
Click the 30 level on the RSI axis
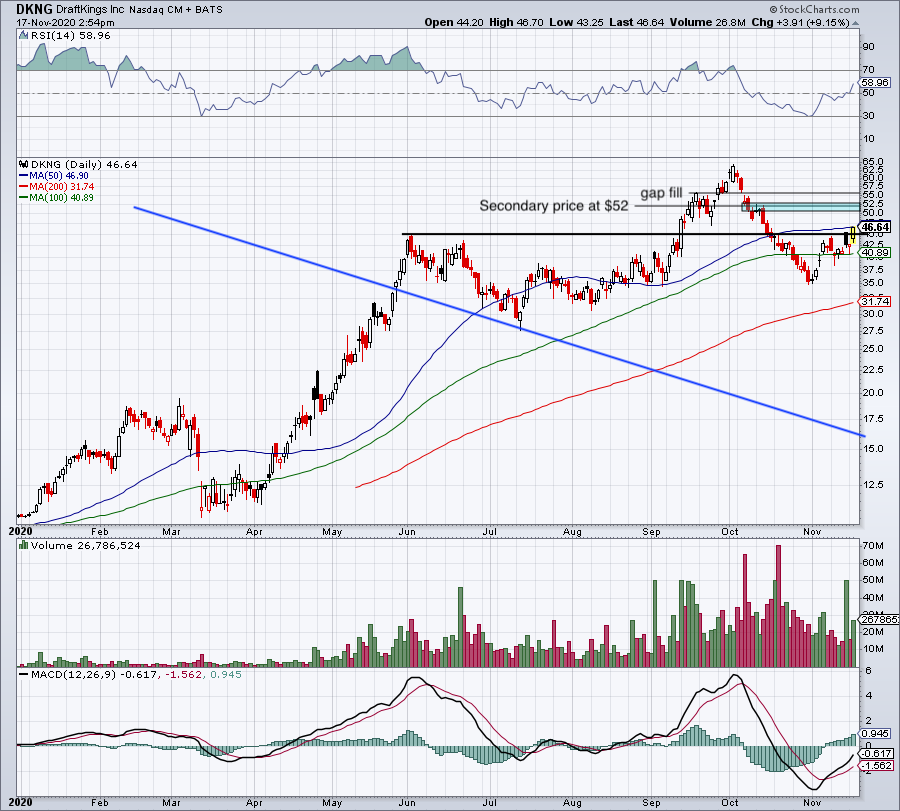[x=868, y=116]
